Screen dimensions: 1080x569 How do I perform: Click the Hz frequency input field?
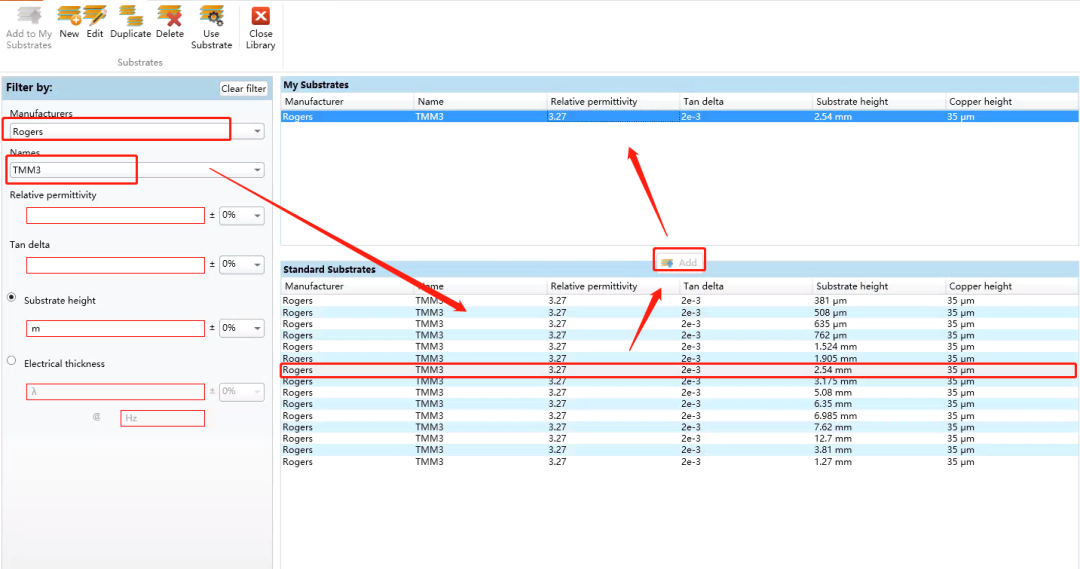pos(163,418)
